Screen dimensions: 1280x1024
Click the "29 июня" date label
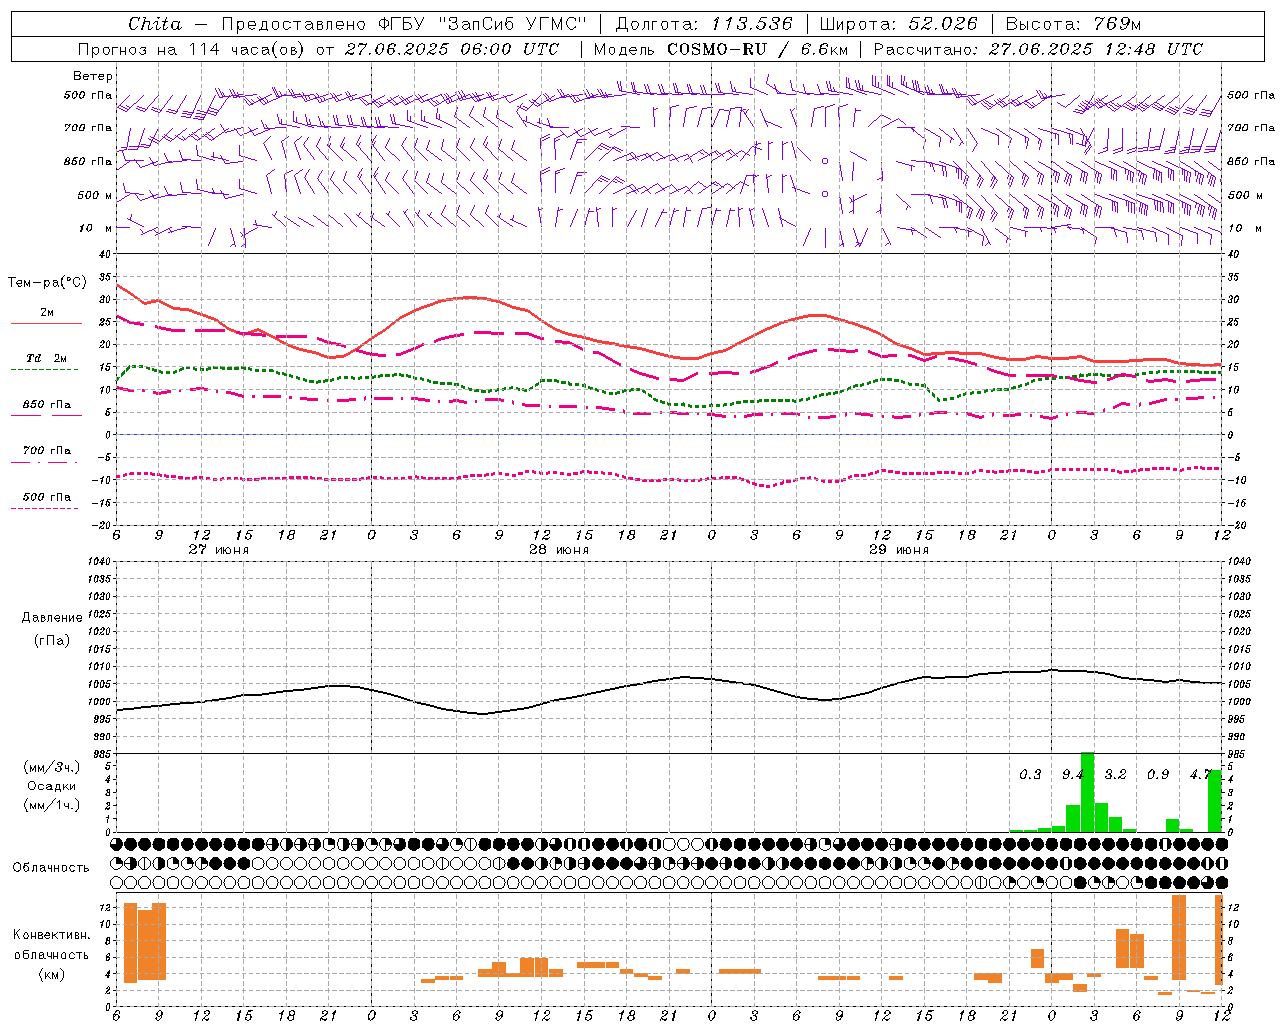(899, 550)
